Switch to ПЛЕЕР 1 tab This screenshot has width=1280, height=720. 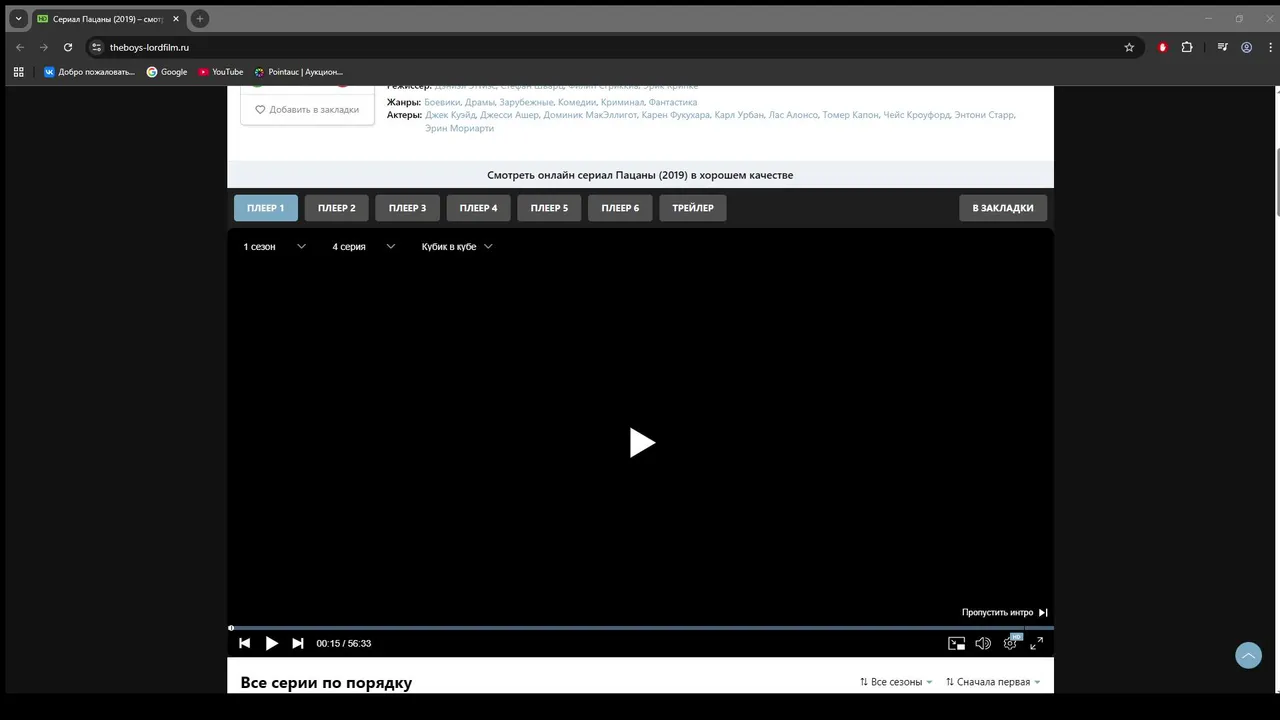coord(266,208)
